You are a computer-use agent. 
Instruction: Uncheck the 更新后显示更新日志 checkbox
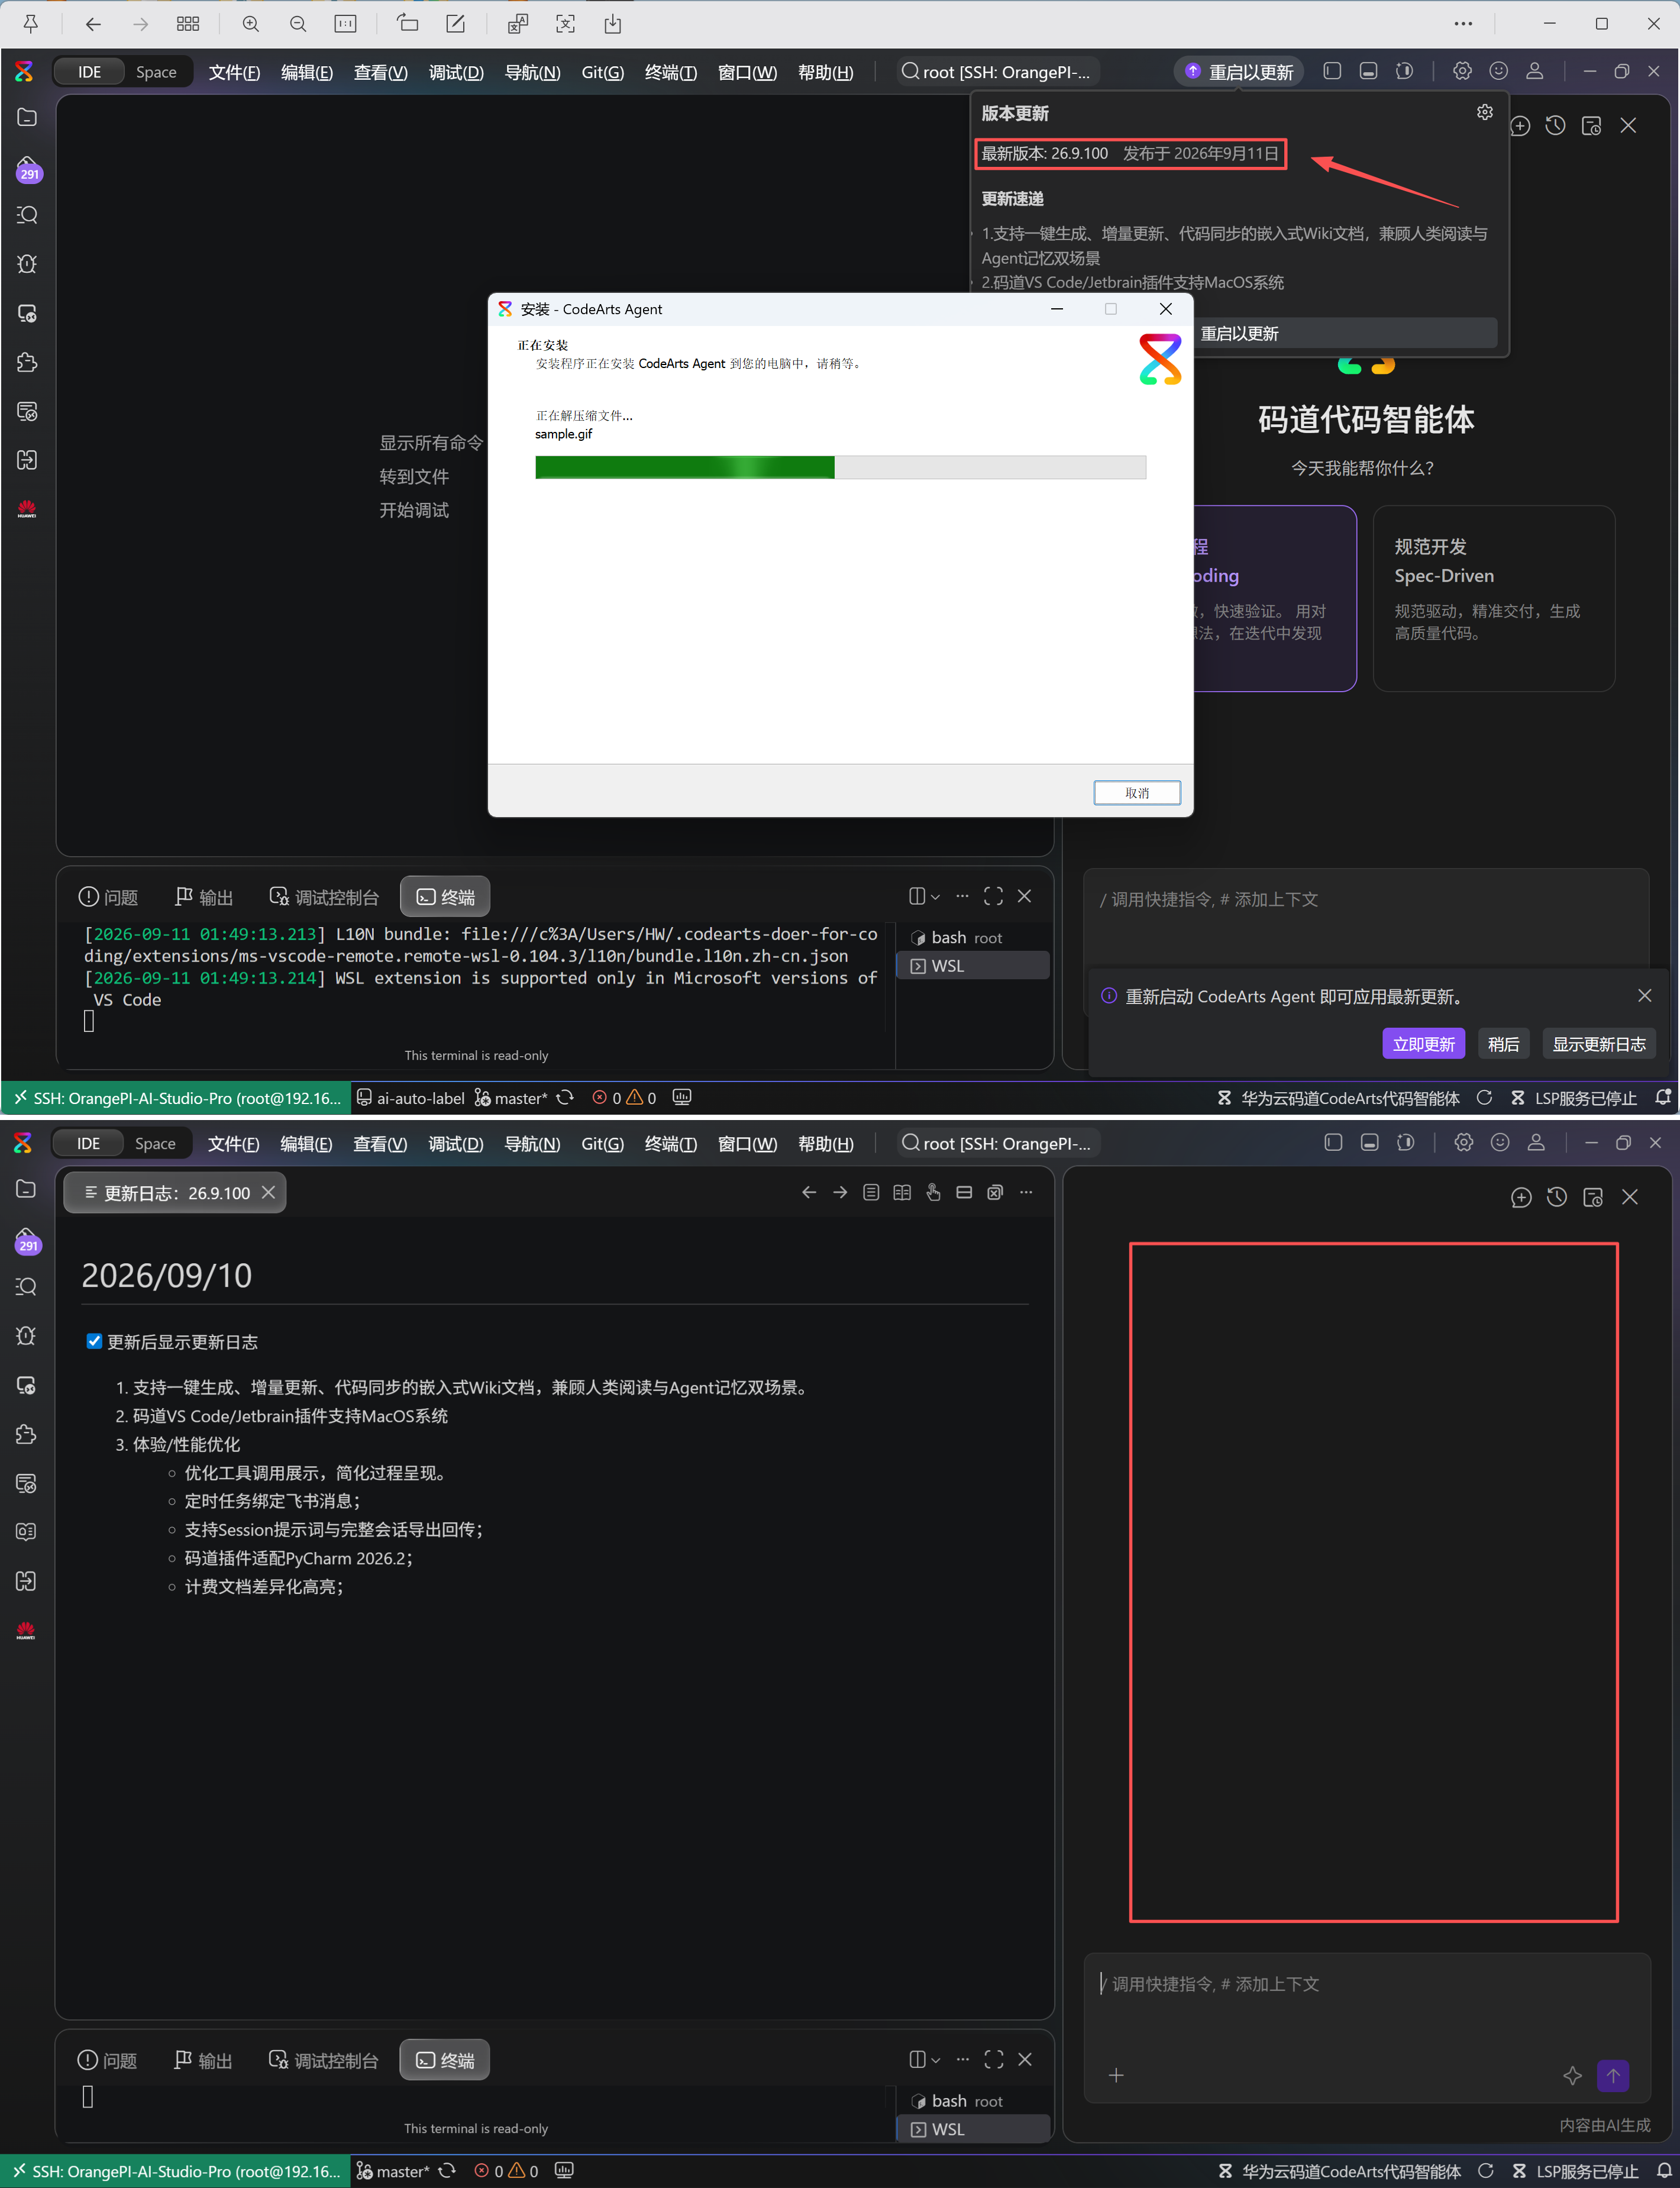(94, 1341)
